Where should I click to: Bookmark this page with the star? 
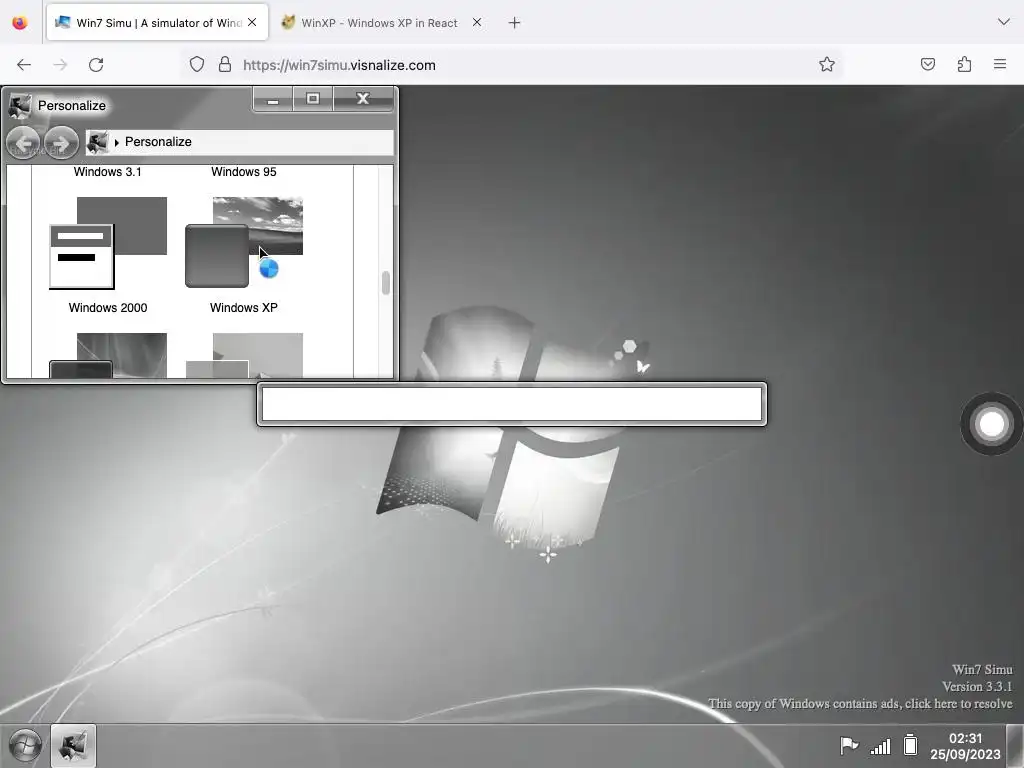coord(827,65)
